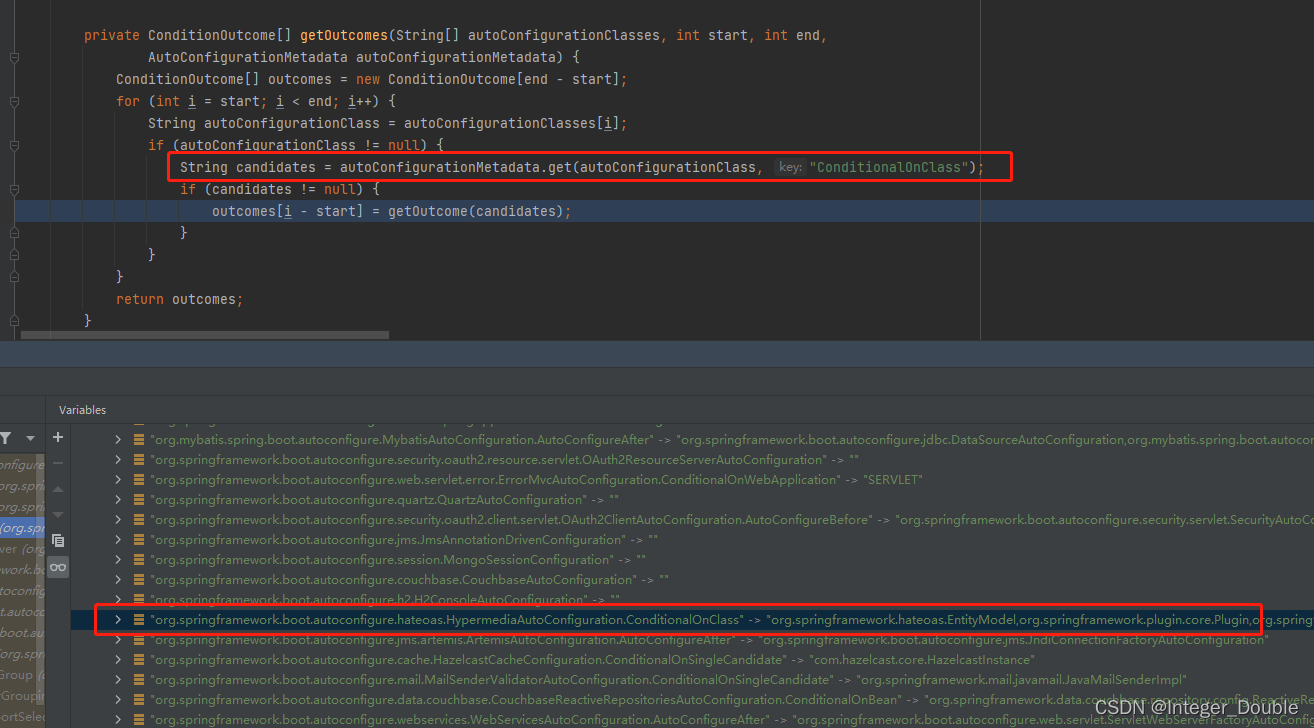The height and width of the screenshot is (728, 1314).
Task: Click map entry icon of MongoSessionConfiguration row
Action: click(x=139, y=560)
